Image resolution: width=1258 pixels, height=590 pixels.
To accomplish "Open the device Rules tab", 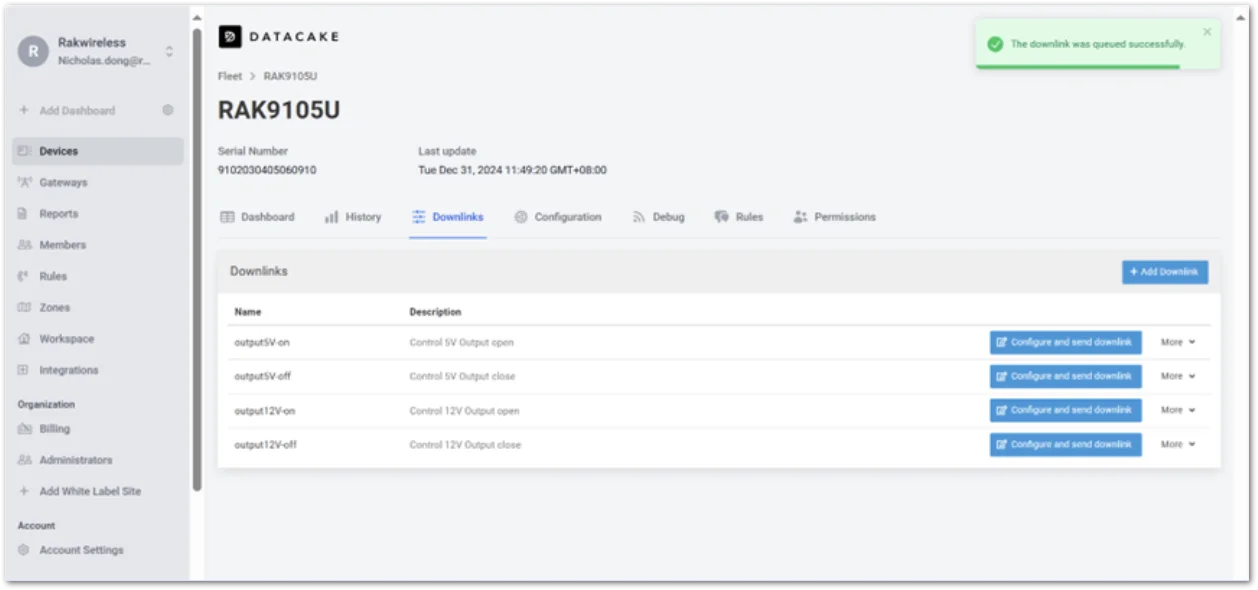I will click(x=739, y=217).
